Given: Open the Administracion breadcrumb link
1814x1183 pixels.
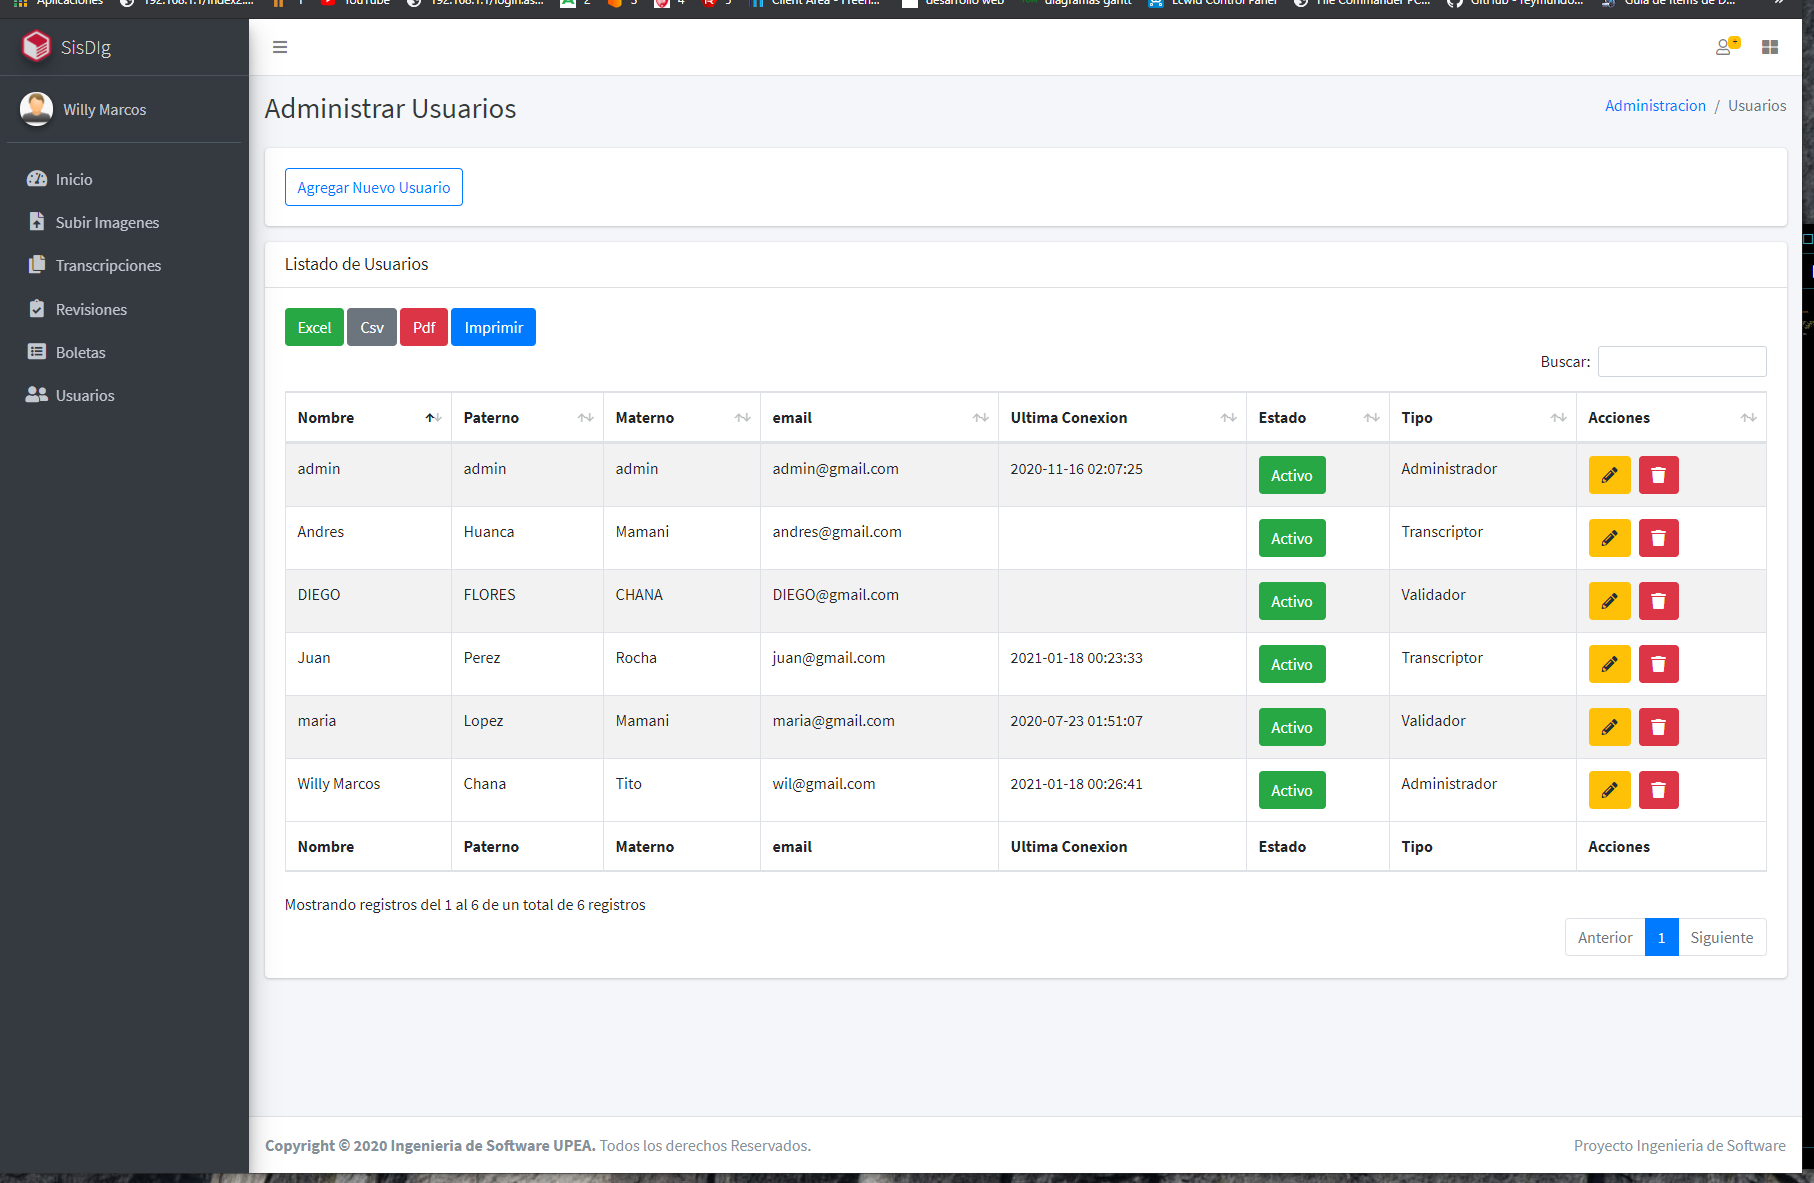Looking at the screenshot, I should 1655,105.
